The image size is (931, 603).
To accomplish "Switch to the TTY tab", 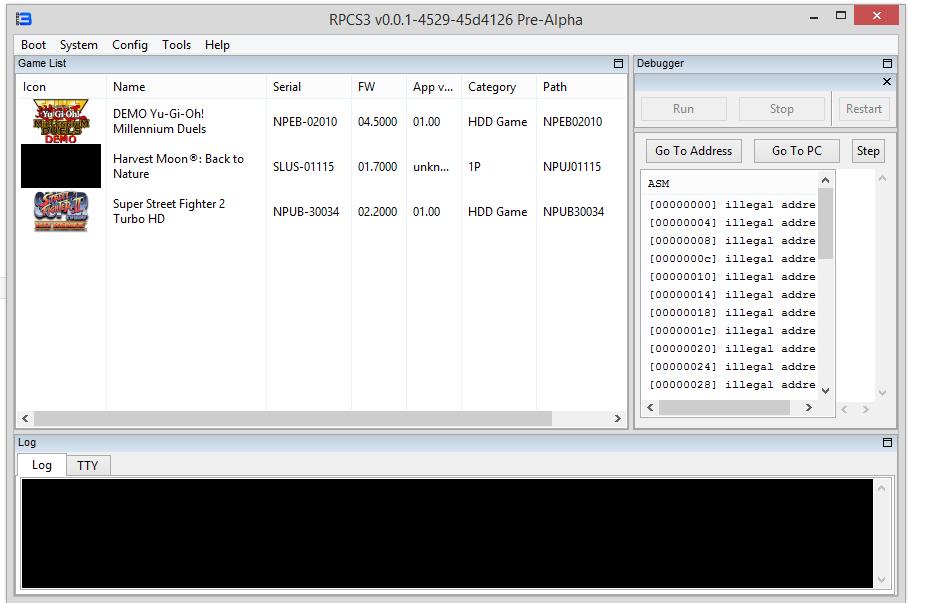I will pos(88,466).
